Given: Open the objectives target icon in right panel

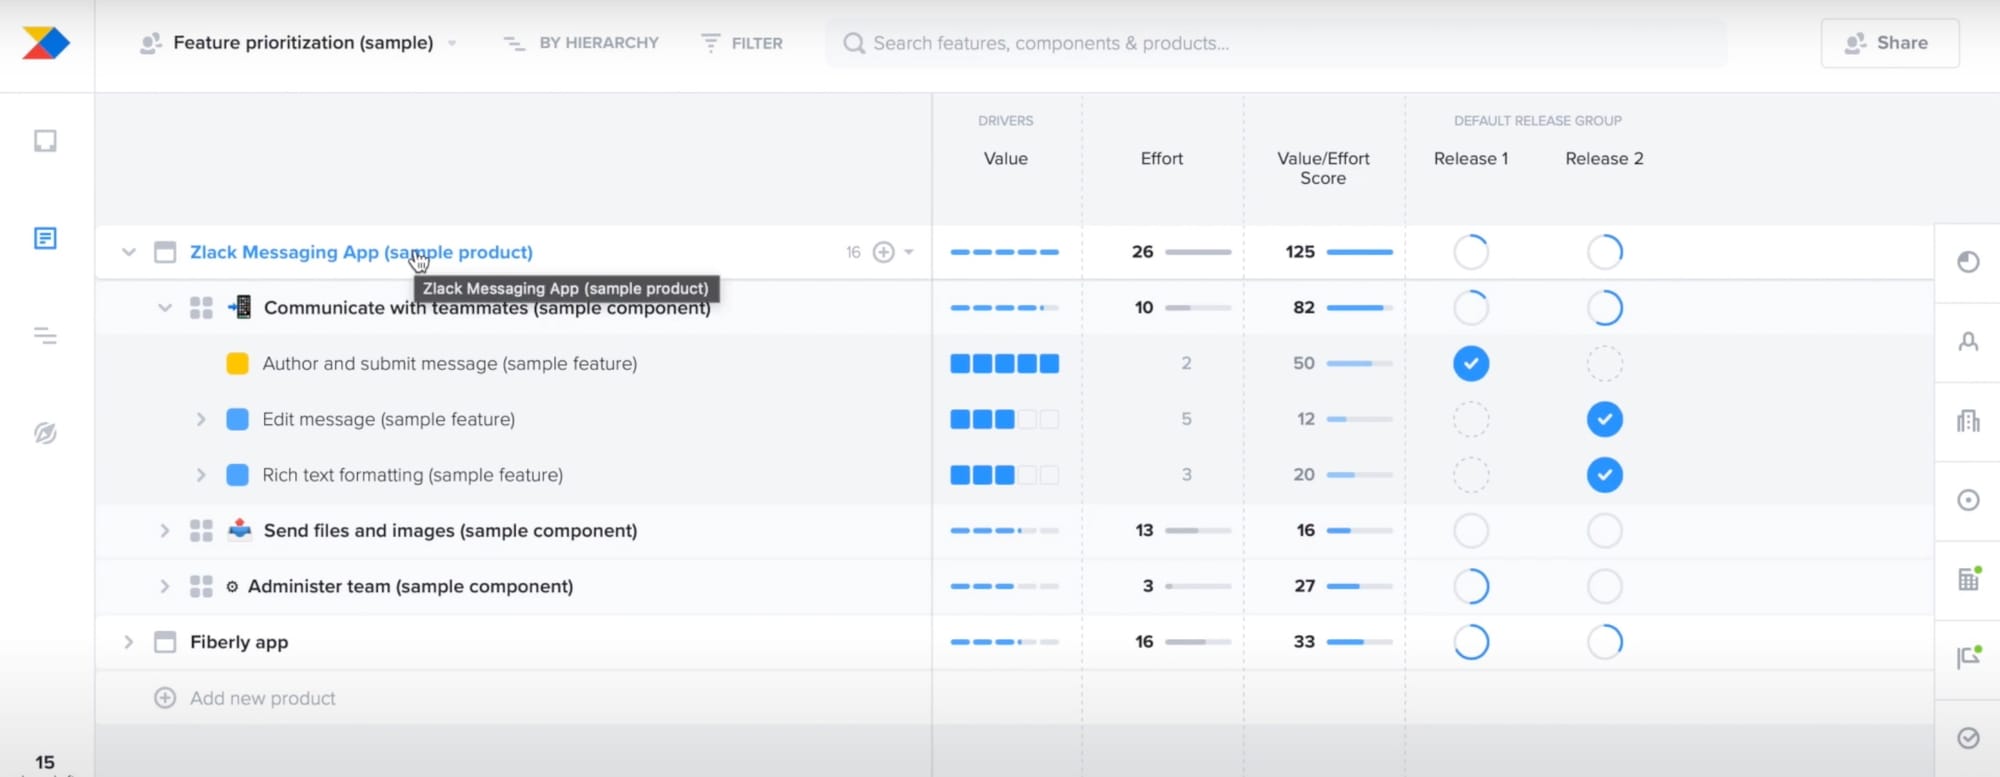Looking at the screenshot, I should tap(1968, 500).
